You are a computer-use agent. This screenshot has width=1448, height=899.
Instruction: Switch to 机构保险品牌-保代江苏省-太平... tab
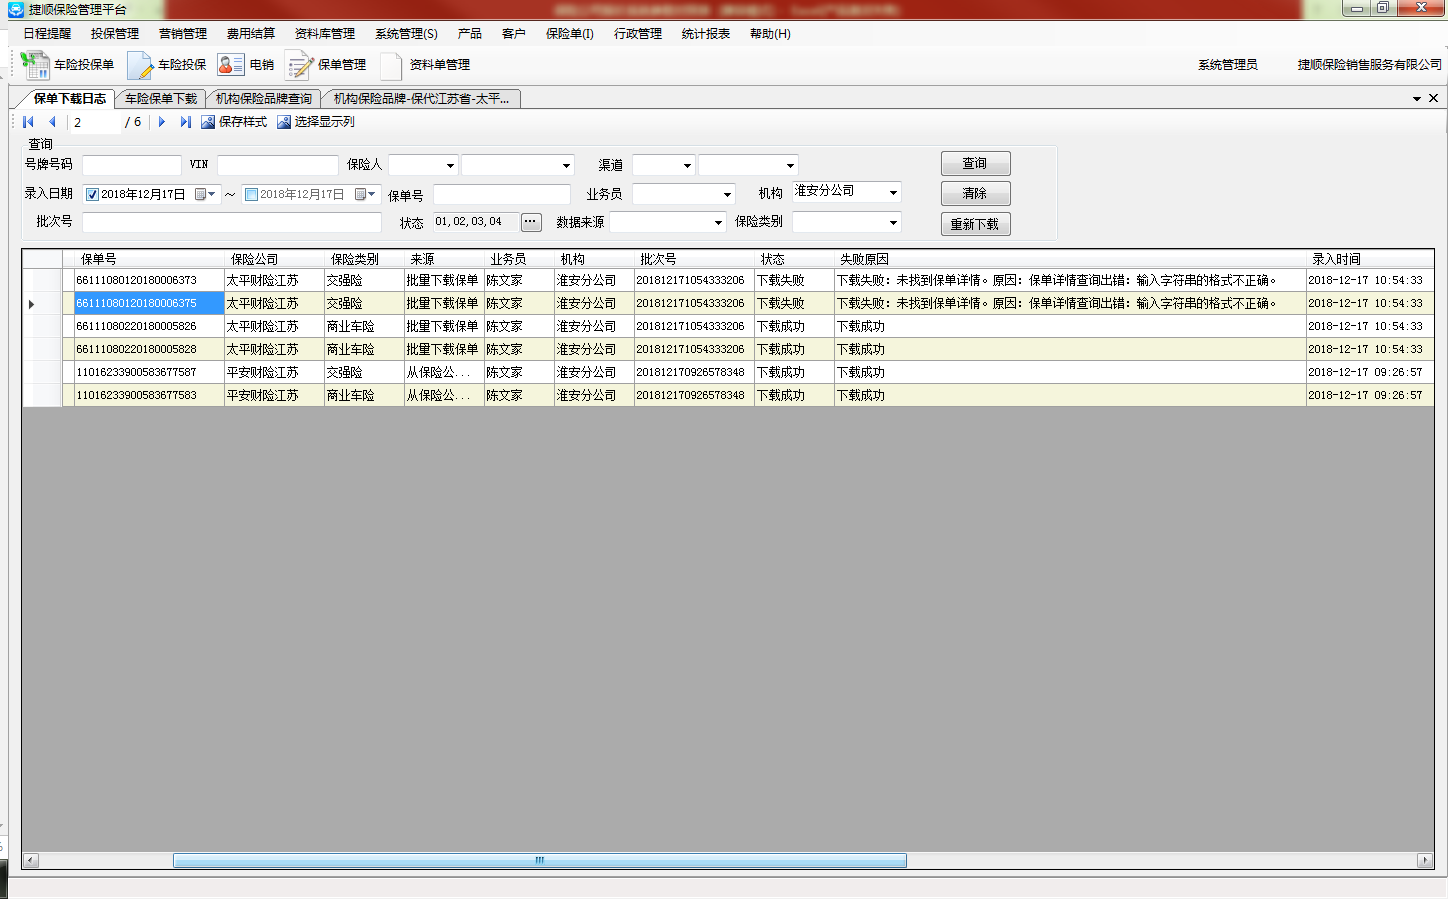pos(421,99)
